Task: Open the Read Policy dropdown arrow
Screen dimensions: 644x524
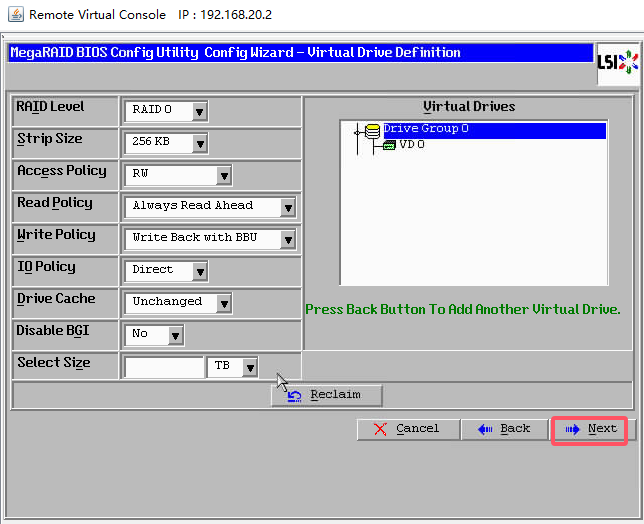Action: pos(288,208)
